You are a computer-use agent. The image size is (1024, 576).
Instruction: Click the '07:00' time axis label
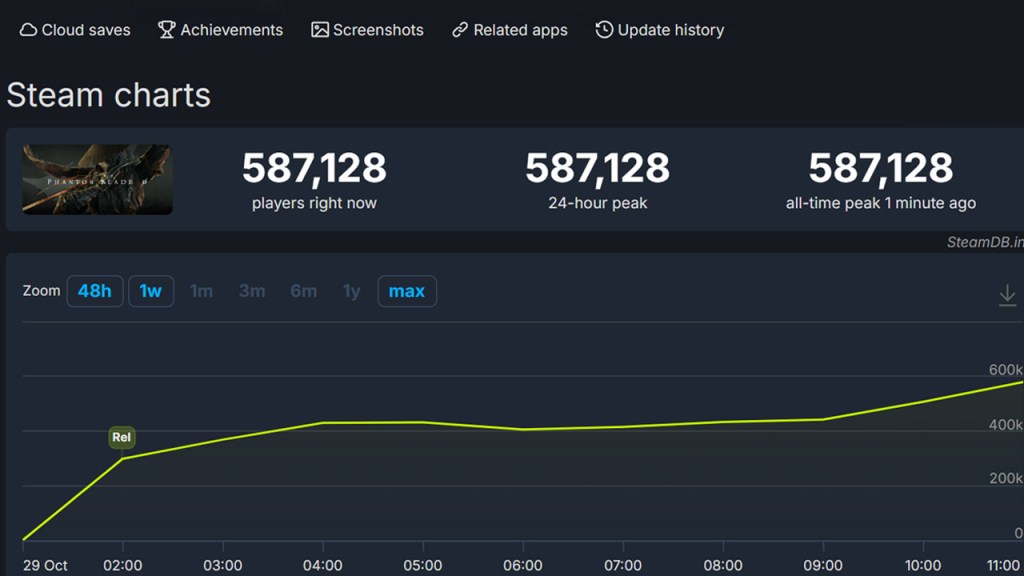click(622, 566)
